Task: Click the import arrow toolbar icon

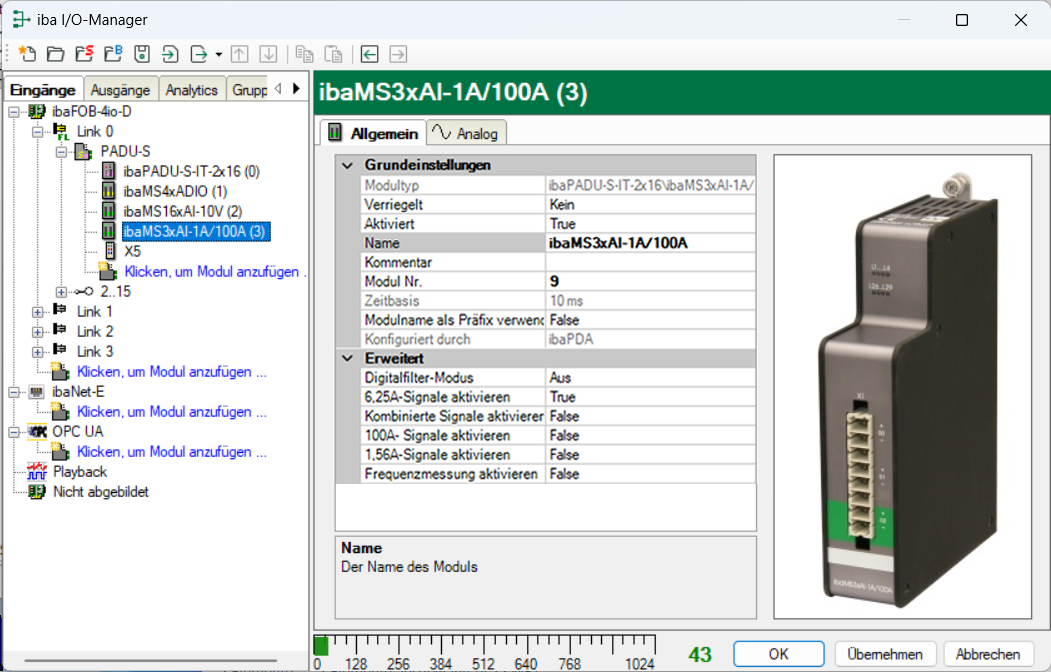Action: [x=171, y=54]
